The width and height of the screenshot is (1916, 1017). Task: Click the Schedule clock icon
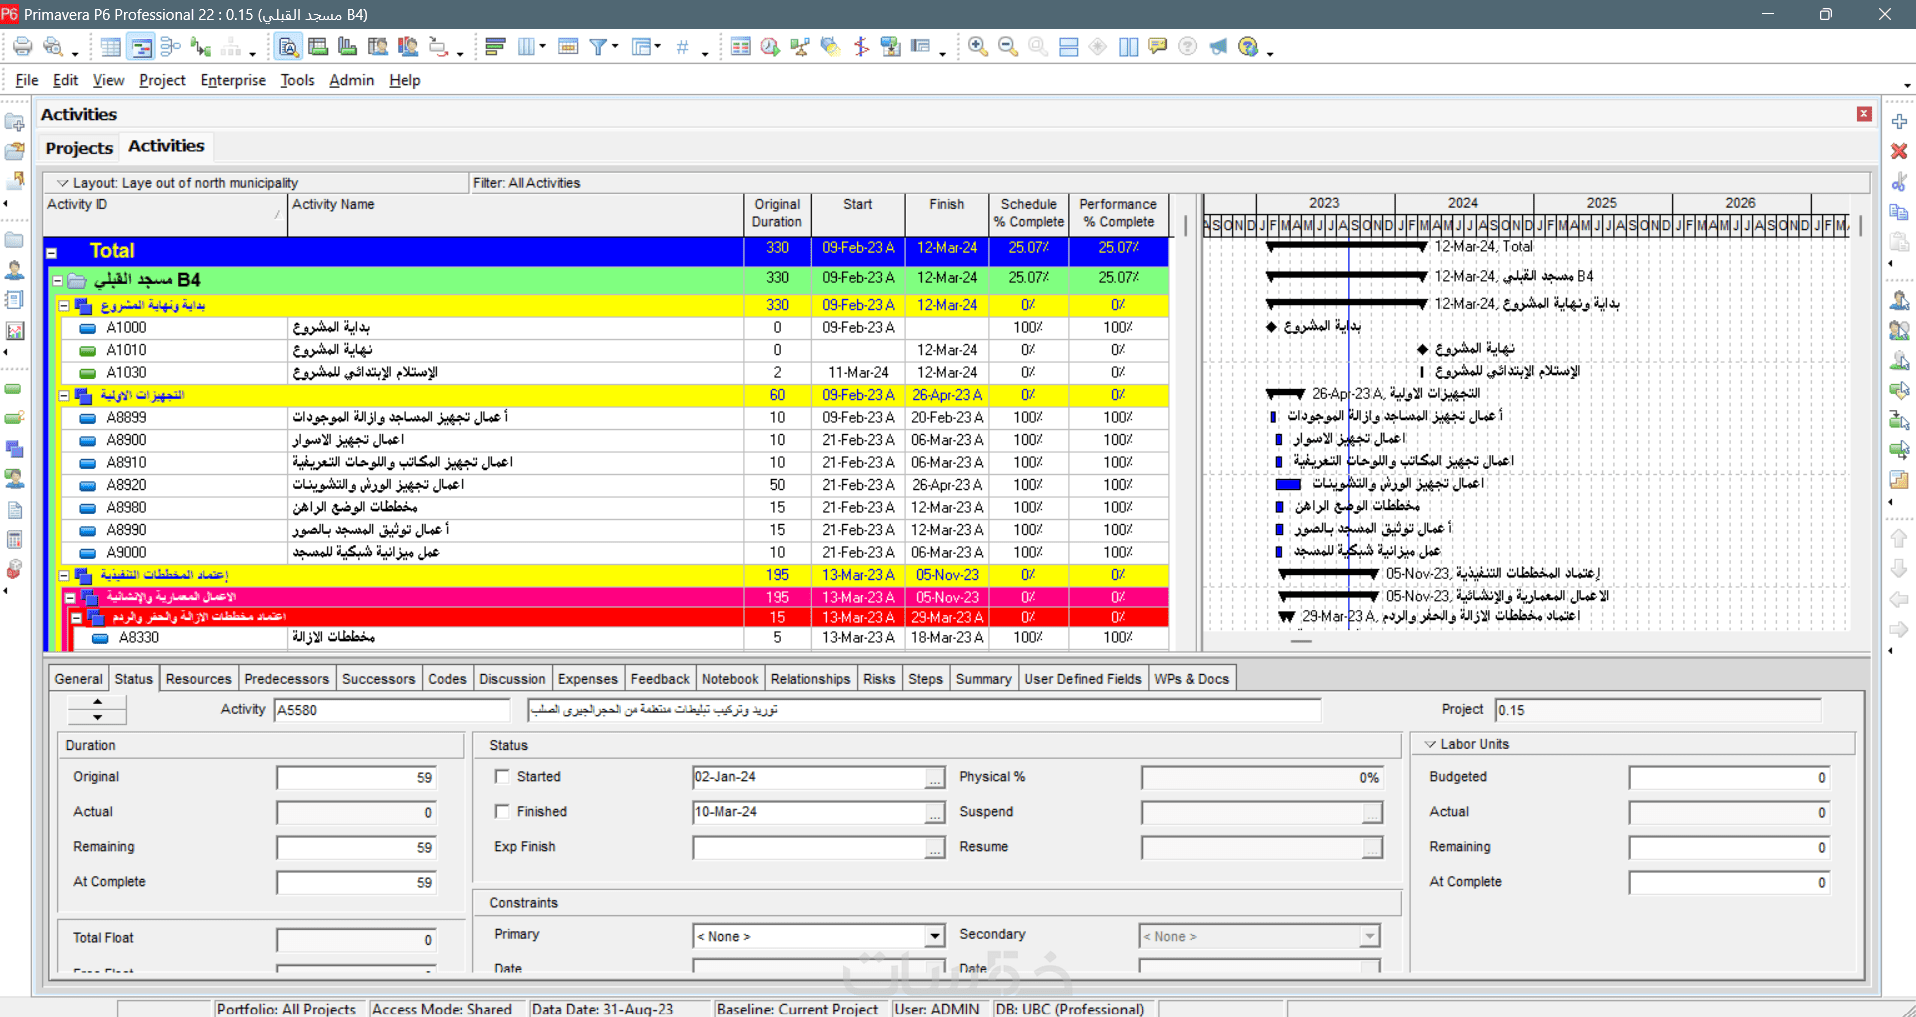click(770, 47)
